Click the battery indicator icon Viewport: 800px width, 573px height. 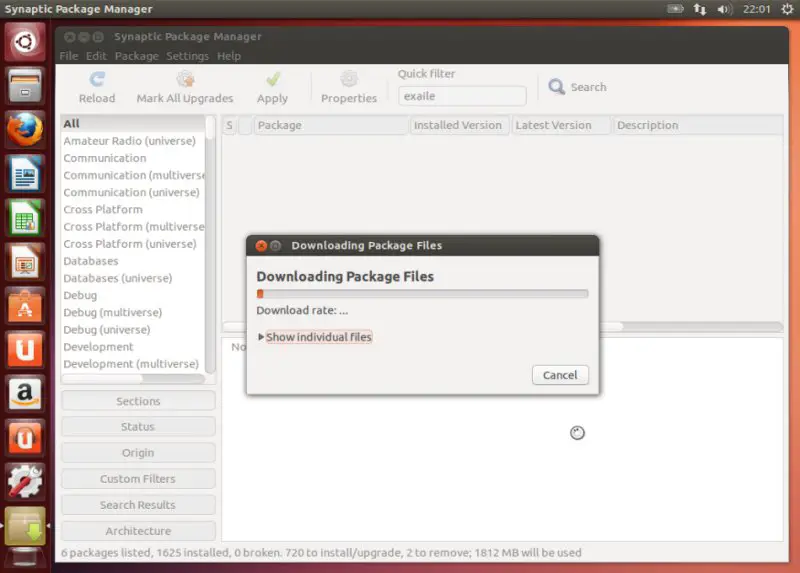[x=675, y=9]
